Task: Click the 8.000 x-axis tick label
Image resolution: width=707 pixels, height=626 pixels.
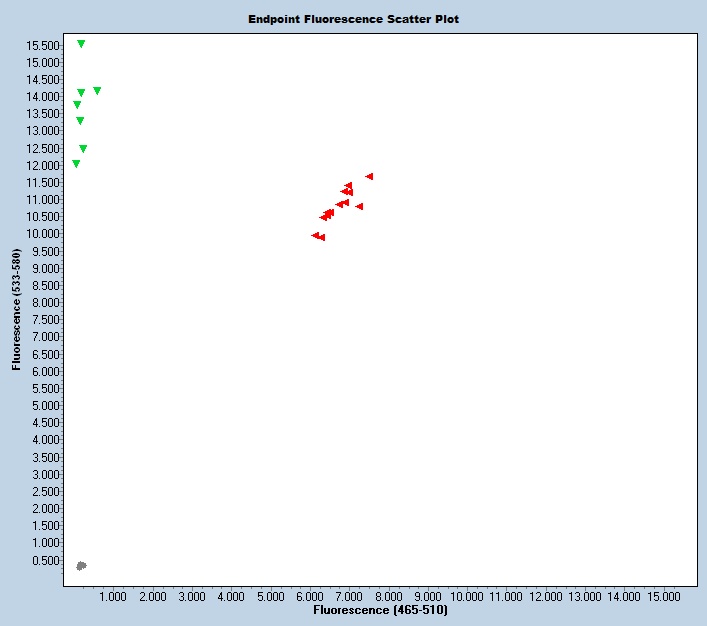Action: [x=388, y=596]
